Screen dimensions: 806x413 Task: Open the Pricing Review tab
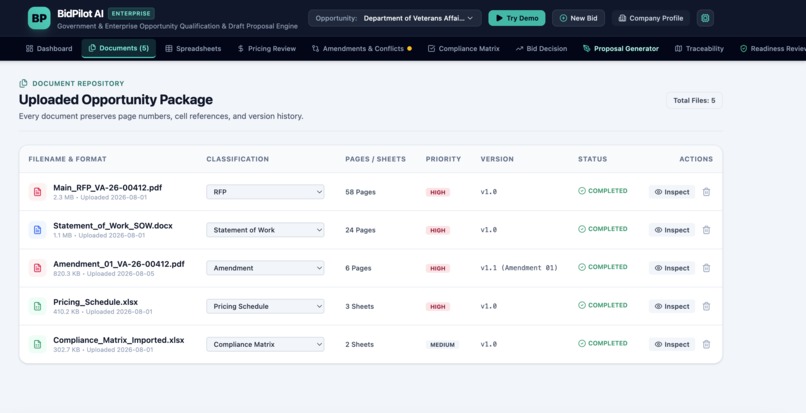(267, 48)
